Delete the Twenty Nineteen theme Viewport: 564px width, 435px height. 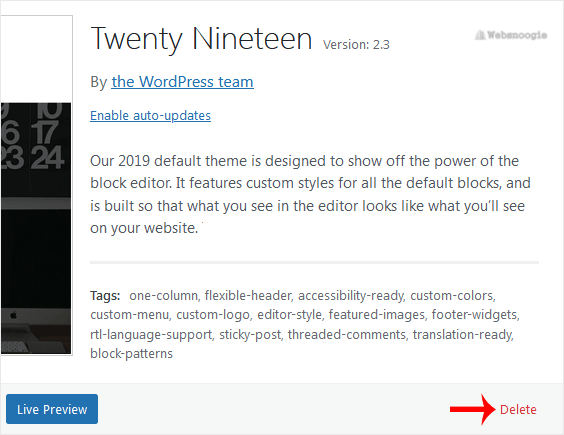pyautogui.click(x=518, y=409)
